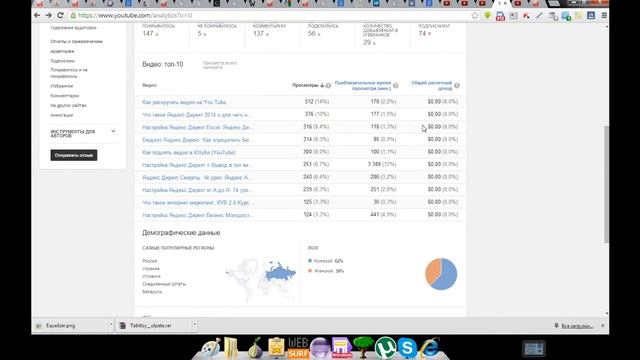Image resolution: width=640 pixels, height=360 pixels.
Task: Select the active browser tab
Action: (501, 3)
